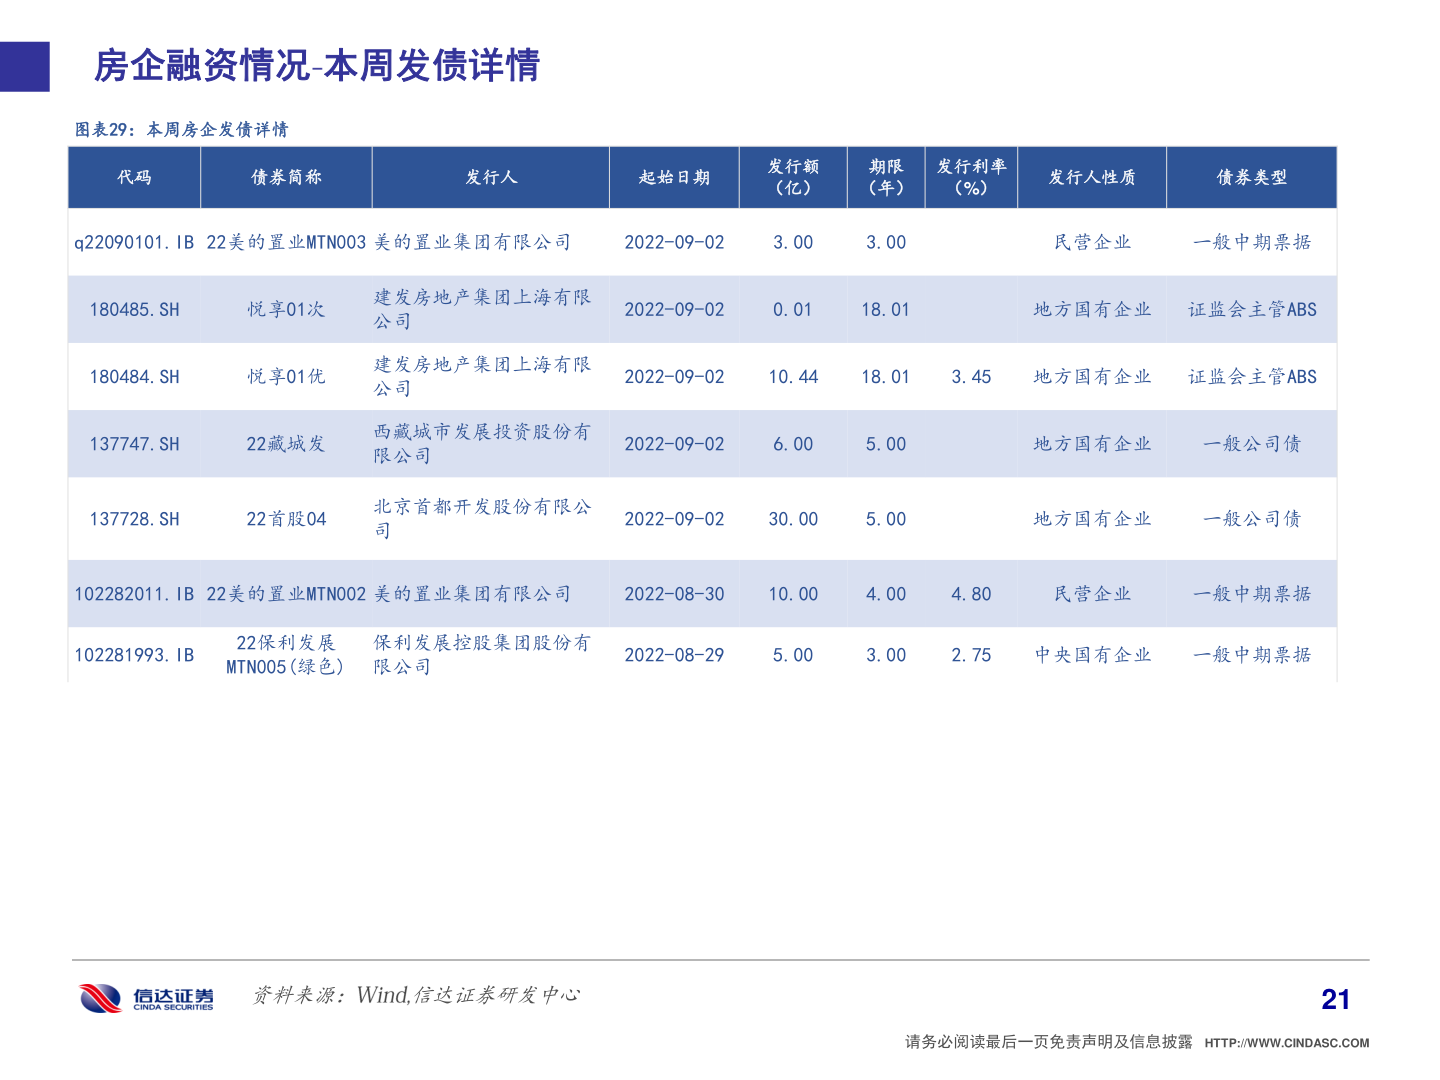Click the 起始日期 column header

(x=674, y=177)
